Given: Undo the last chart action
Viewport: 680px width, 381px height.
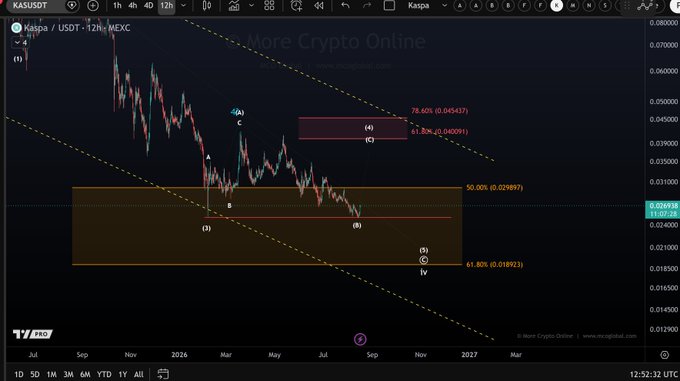Looking at the screenshot, I should [345, 6].
